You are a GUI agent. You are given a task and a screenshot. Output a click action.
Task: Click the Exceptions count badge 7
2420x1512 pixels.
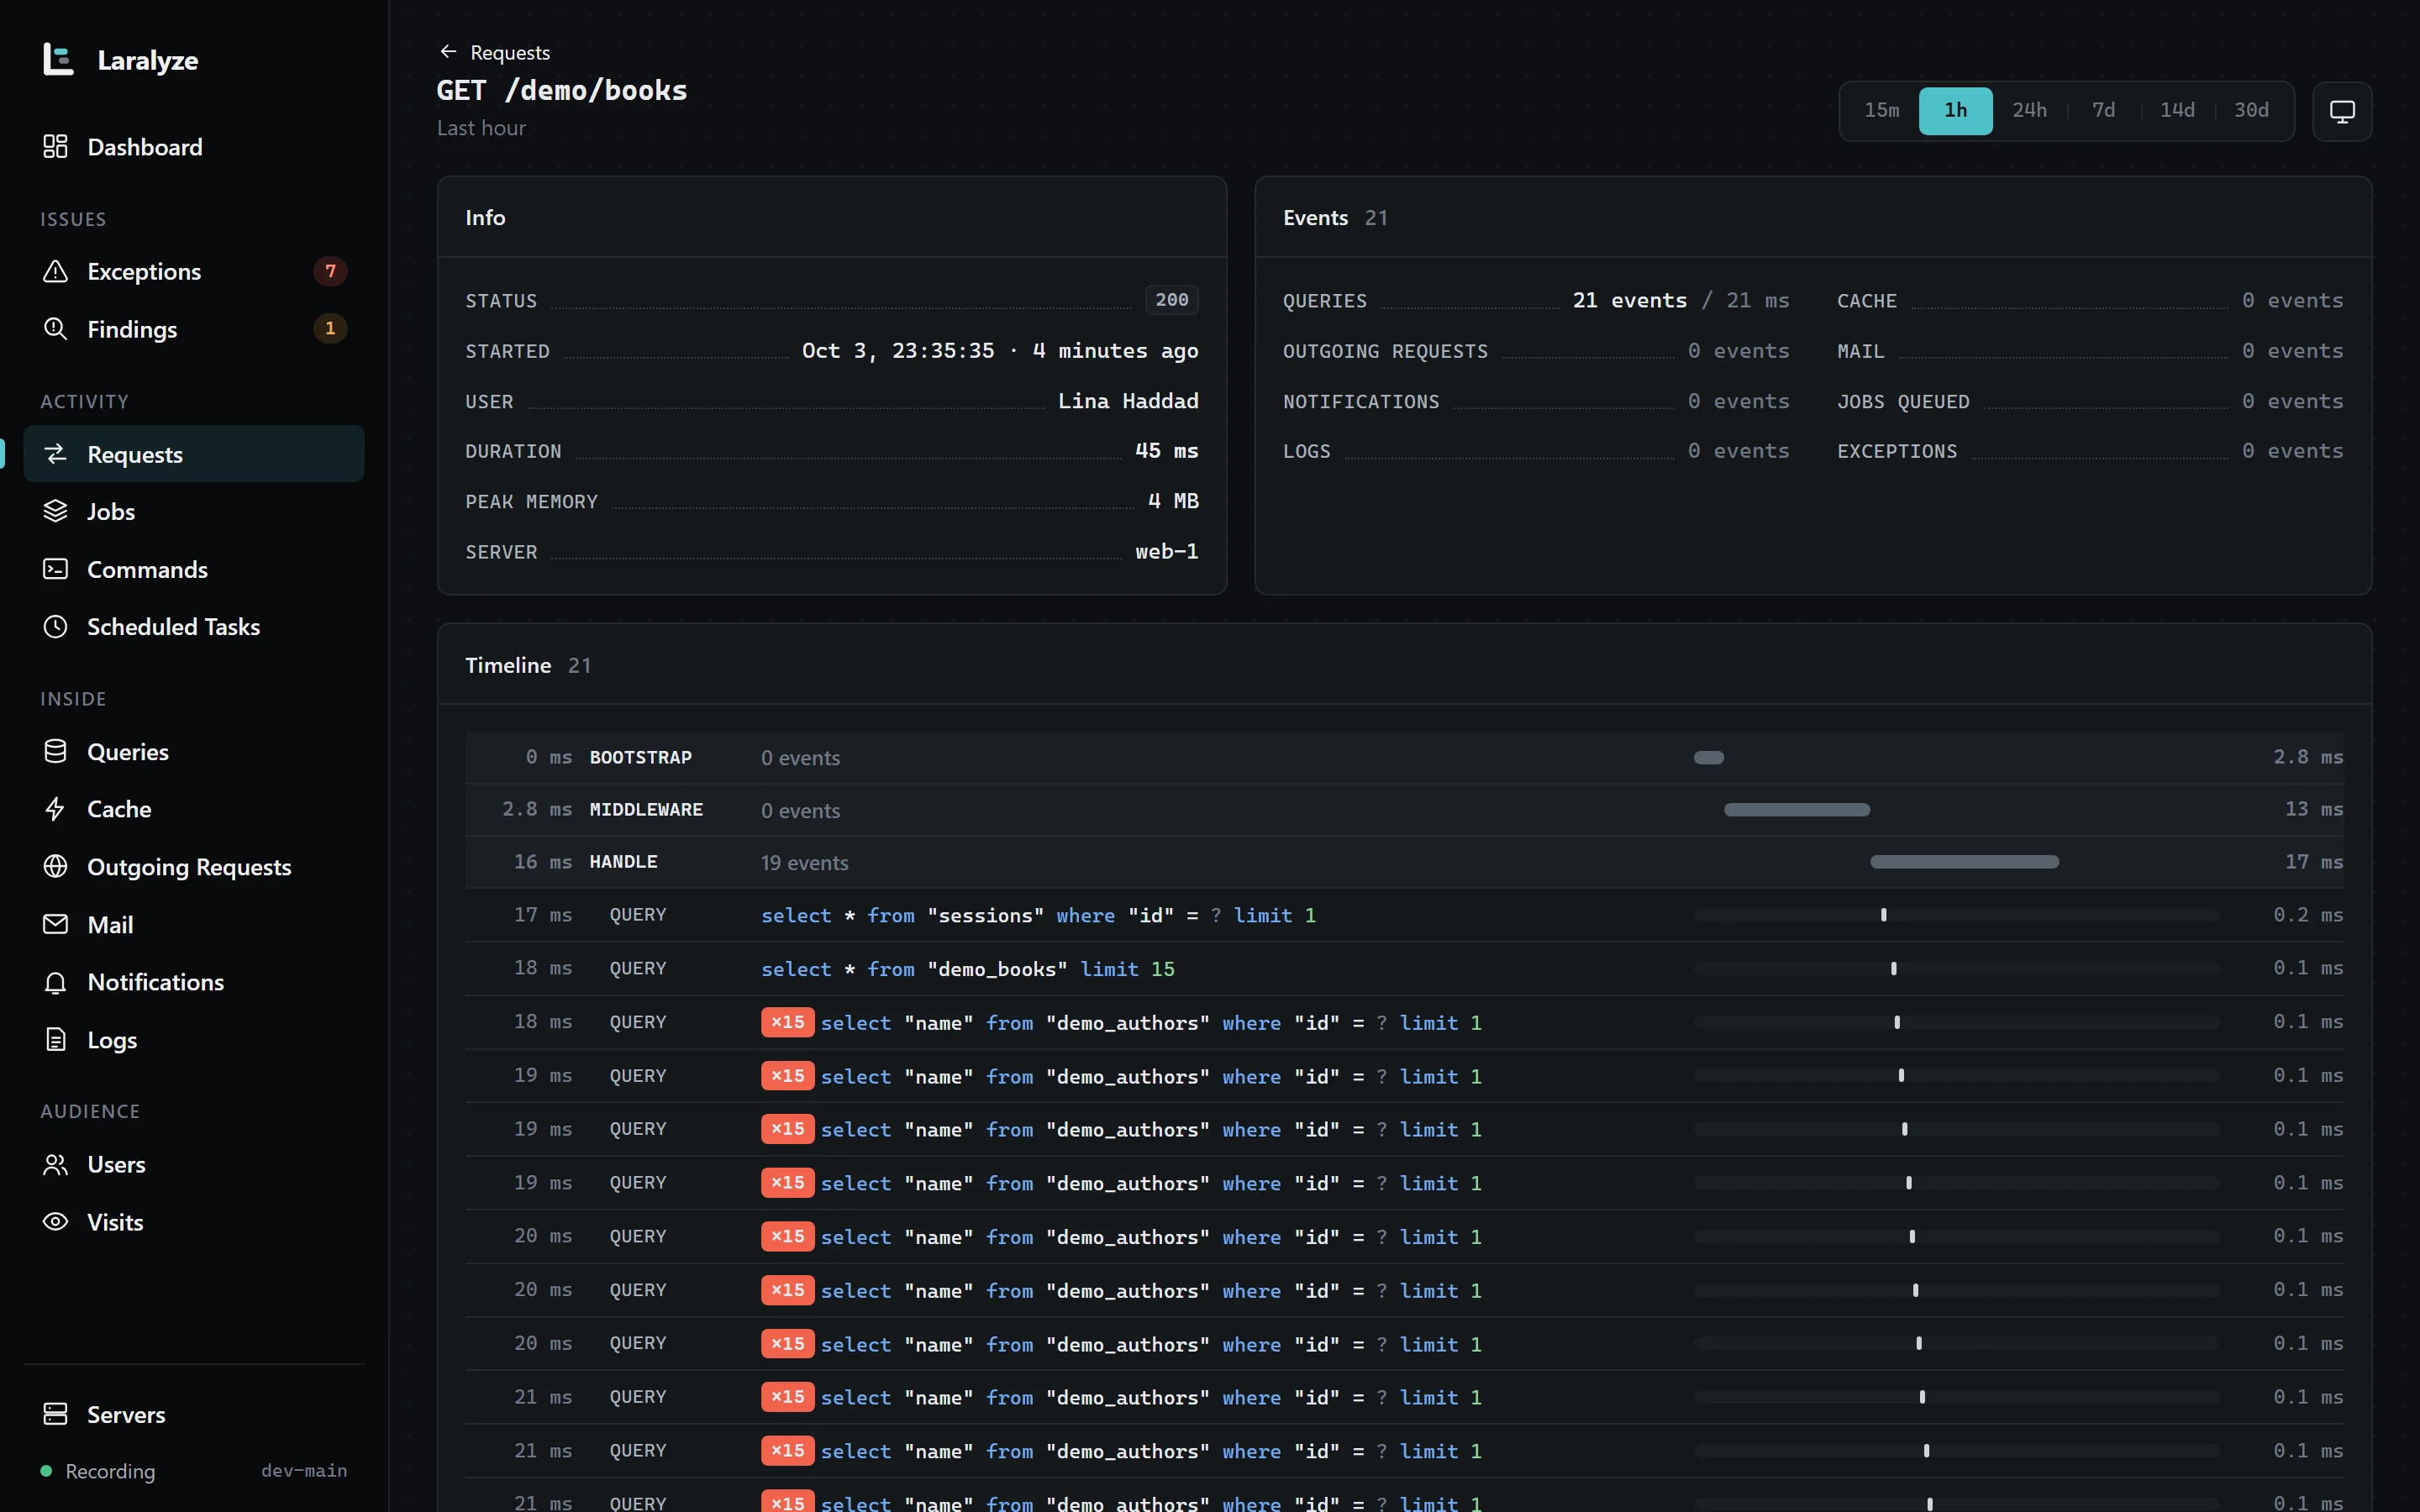[330, 271]
